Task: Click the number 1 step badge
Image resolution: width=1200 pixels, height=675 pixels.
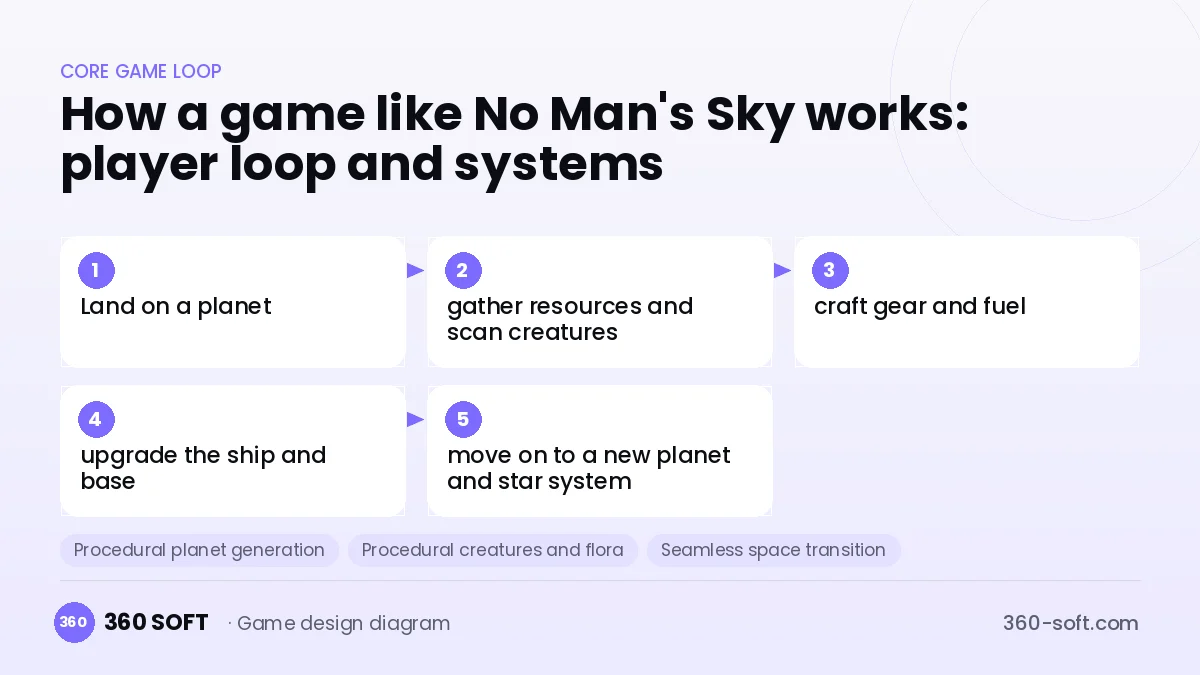Action: click(96, 270)
